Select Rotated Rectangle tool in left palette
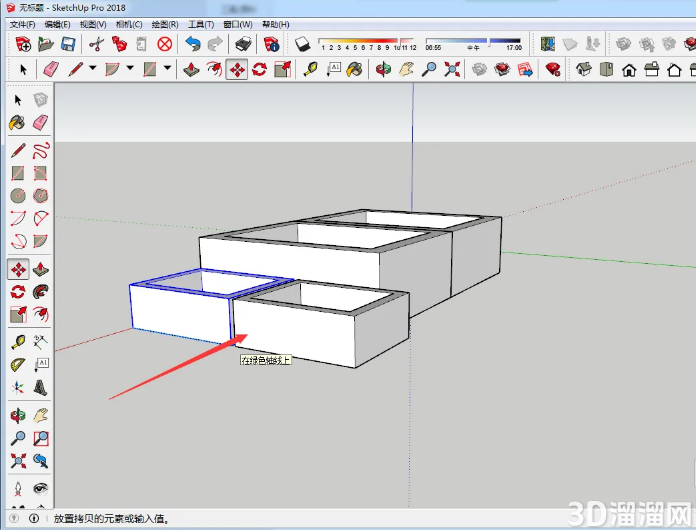Viewport: 696px width, 530px height. 40,173
